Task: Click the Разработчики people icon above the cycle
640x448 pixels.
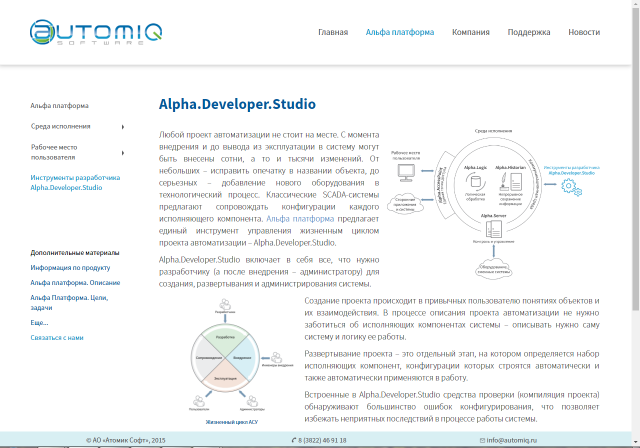Action: point(225,304)
